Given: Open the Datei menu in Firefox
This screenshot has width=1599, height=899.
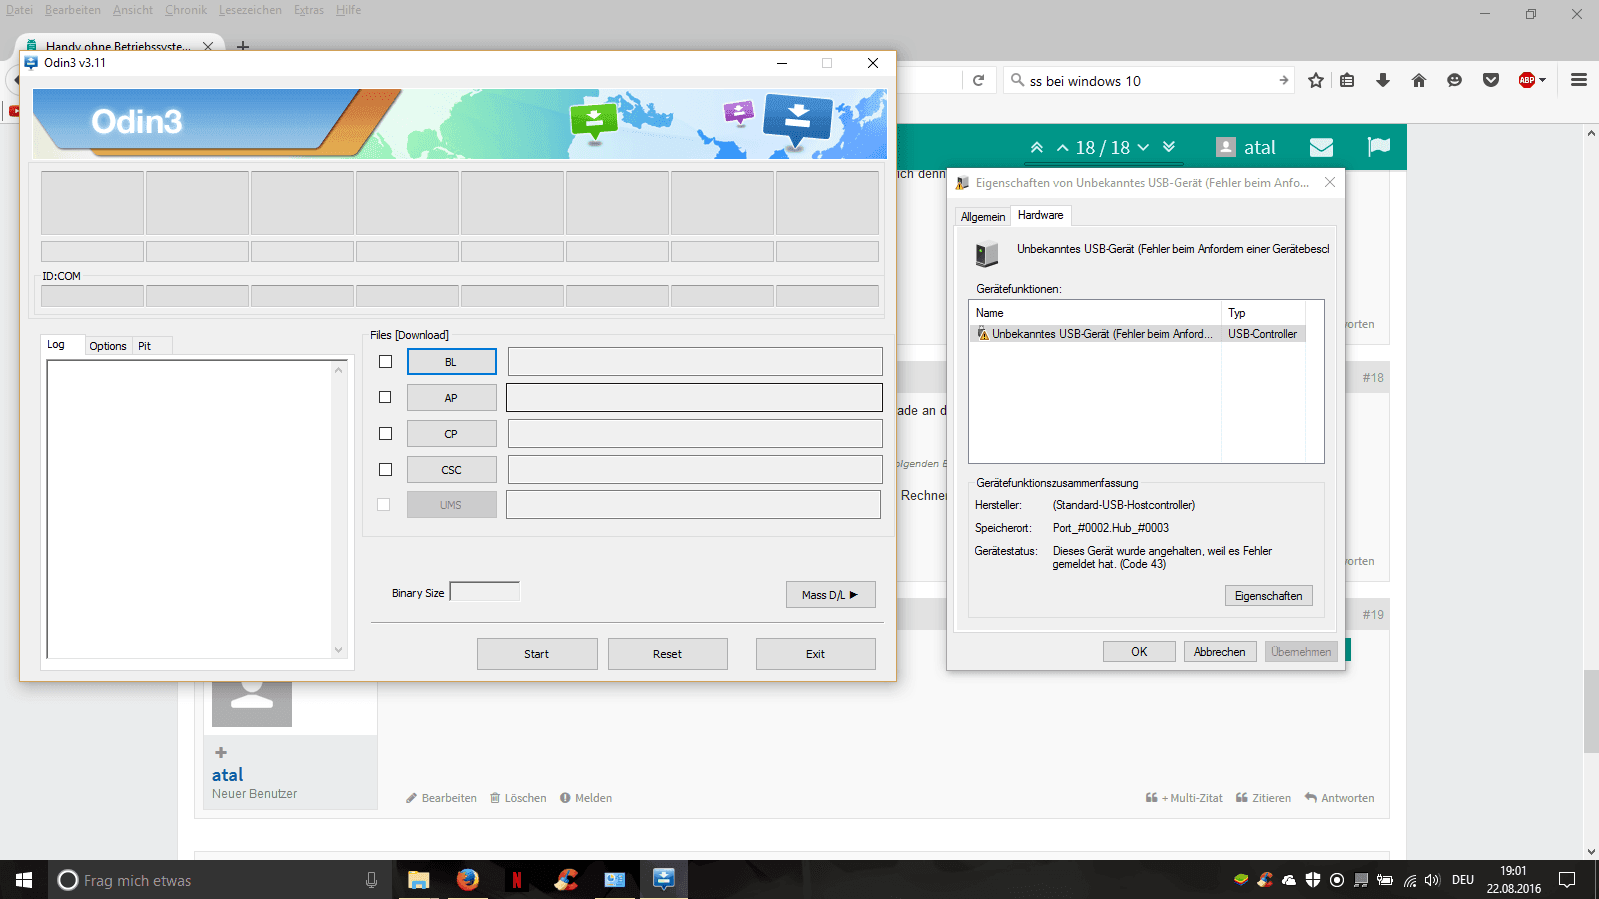Looking at the screenshot, I should click(x=19, y=10).
